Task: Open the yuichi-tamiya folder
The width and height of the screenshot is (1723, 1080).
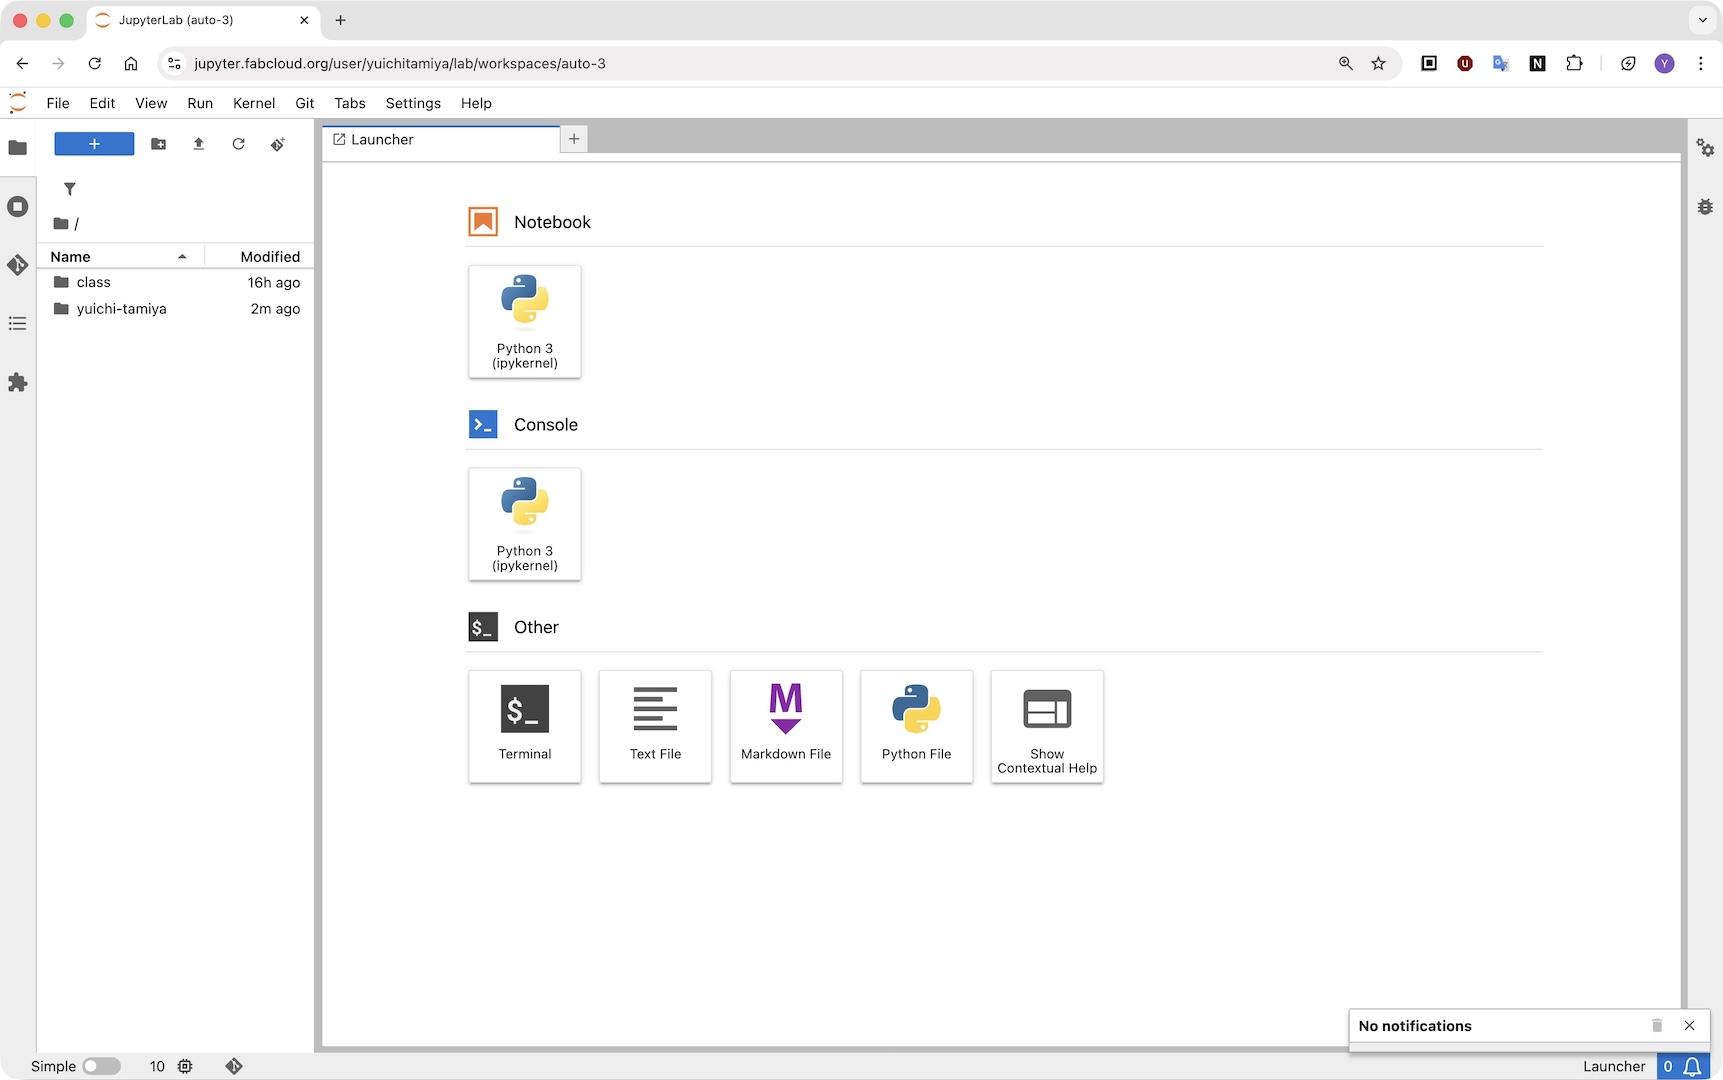Action: pos(121,309)
